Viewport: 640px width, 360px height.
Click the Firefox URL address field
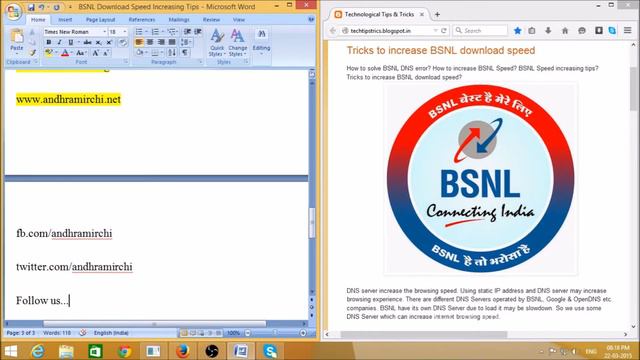[x=389, y=31]
